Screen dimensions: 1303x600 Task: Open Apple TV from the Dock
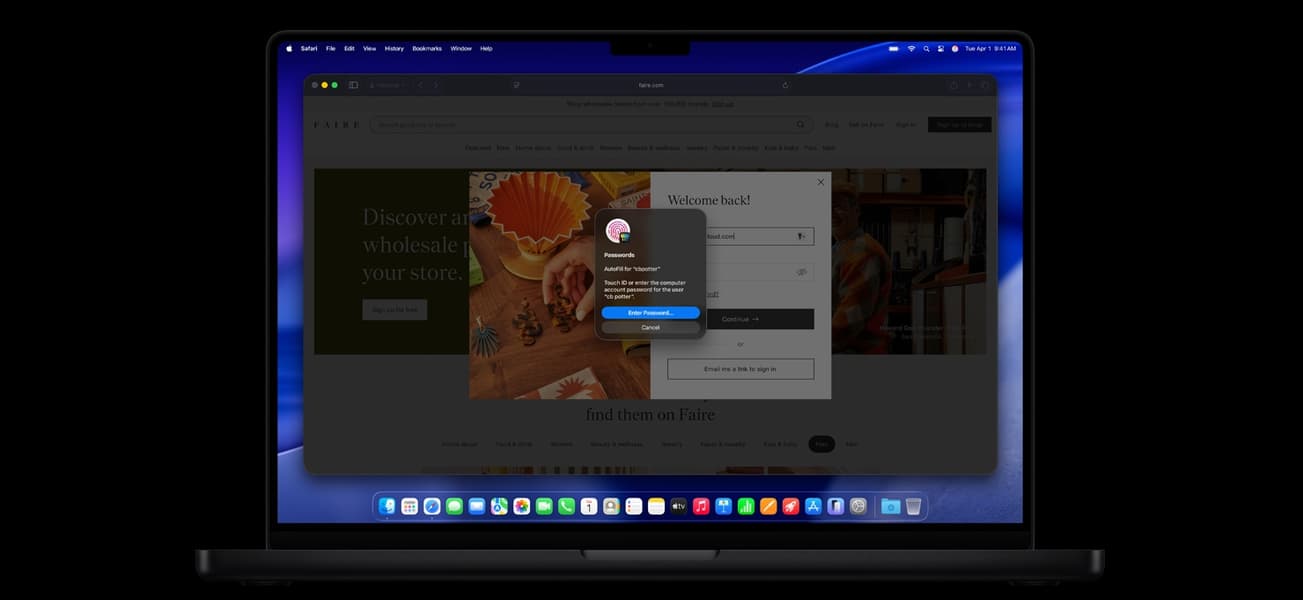pos(679,507)
